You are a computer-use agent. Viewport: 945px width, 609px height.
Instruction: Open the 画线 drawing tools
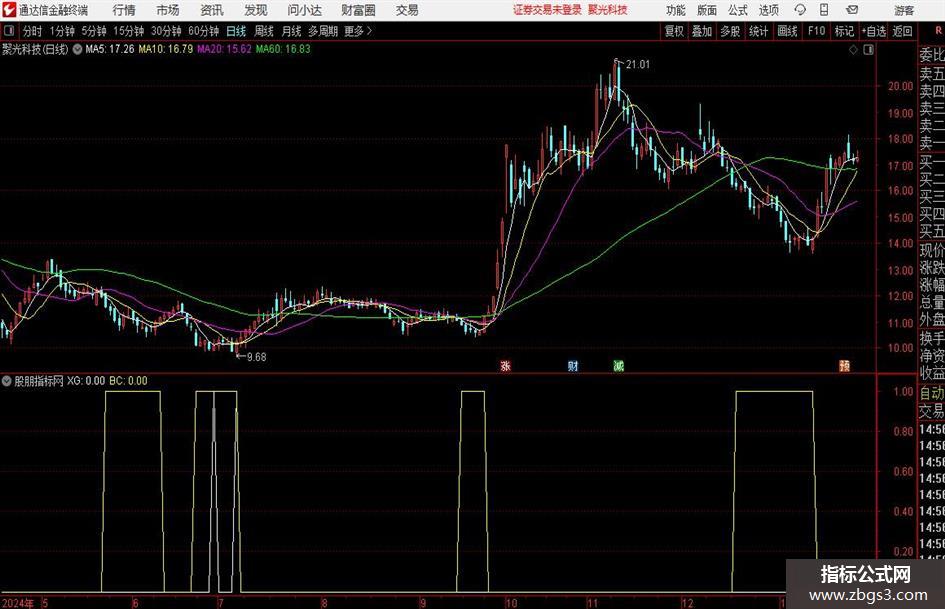coord(787,31)
